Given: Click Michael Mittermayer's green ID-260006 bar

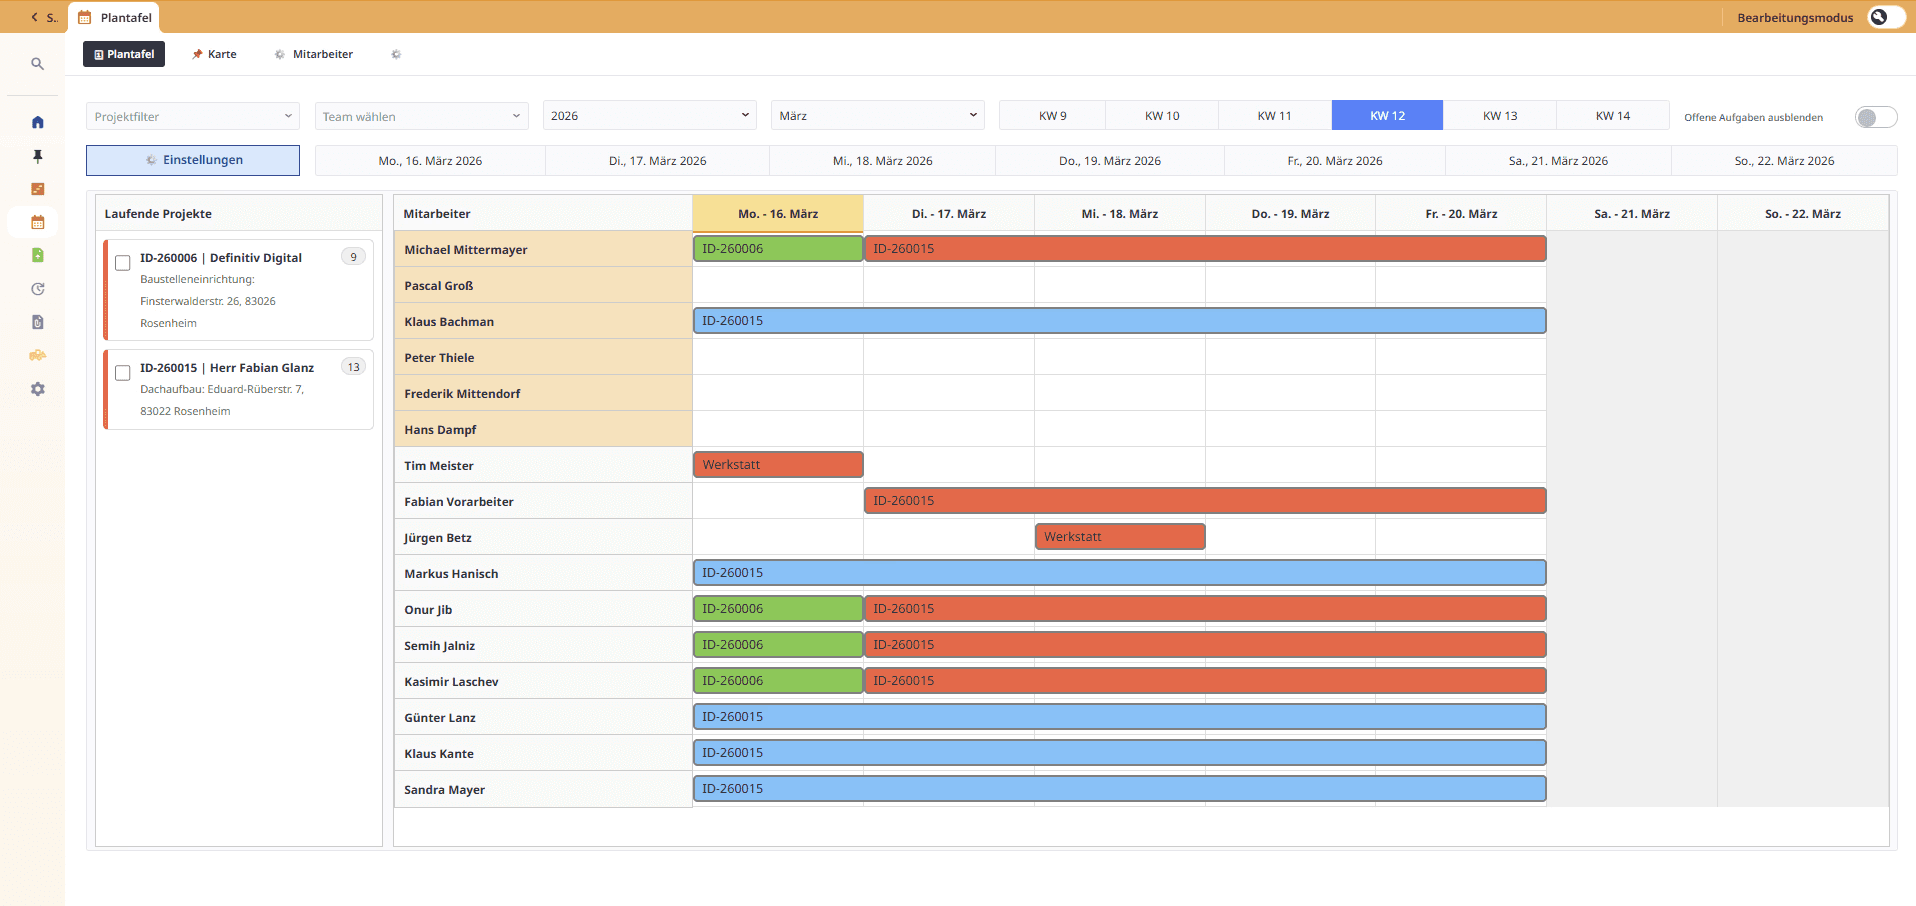Looking at the screenshot, I should tap(778, 248).
